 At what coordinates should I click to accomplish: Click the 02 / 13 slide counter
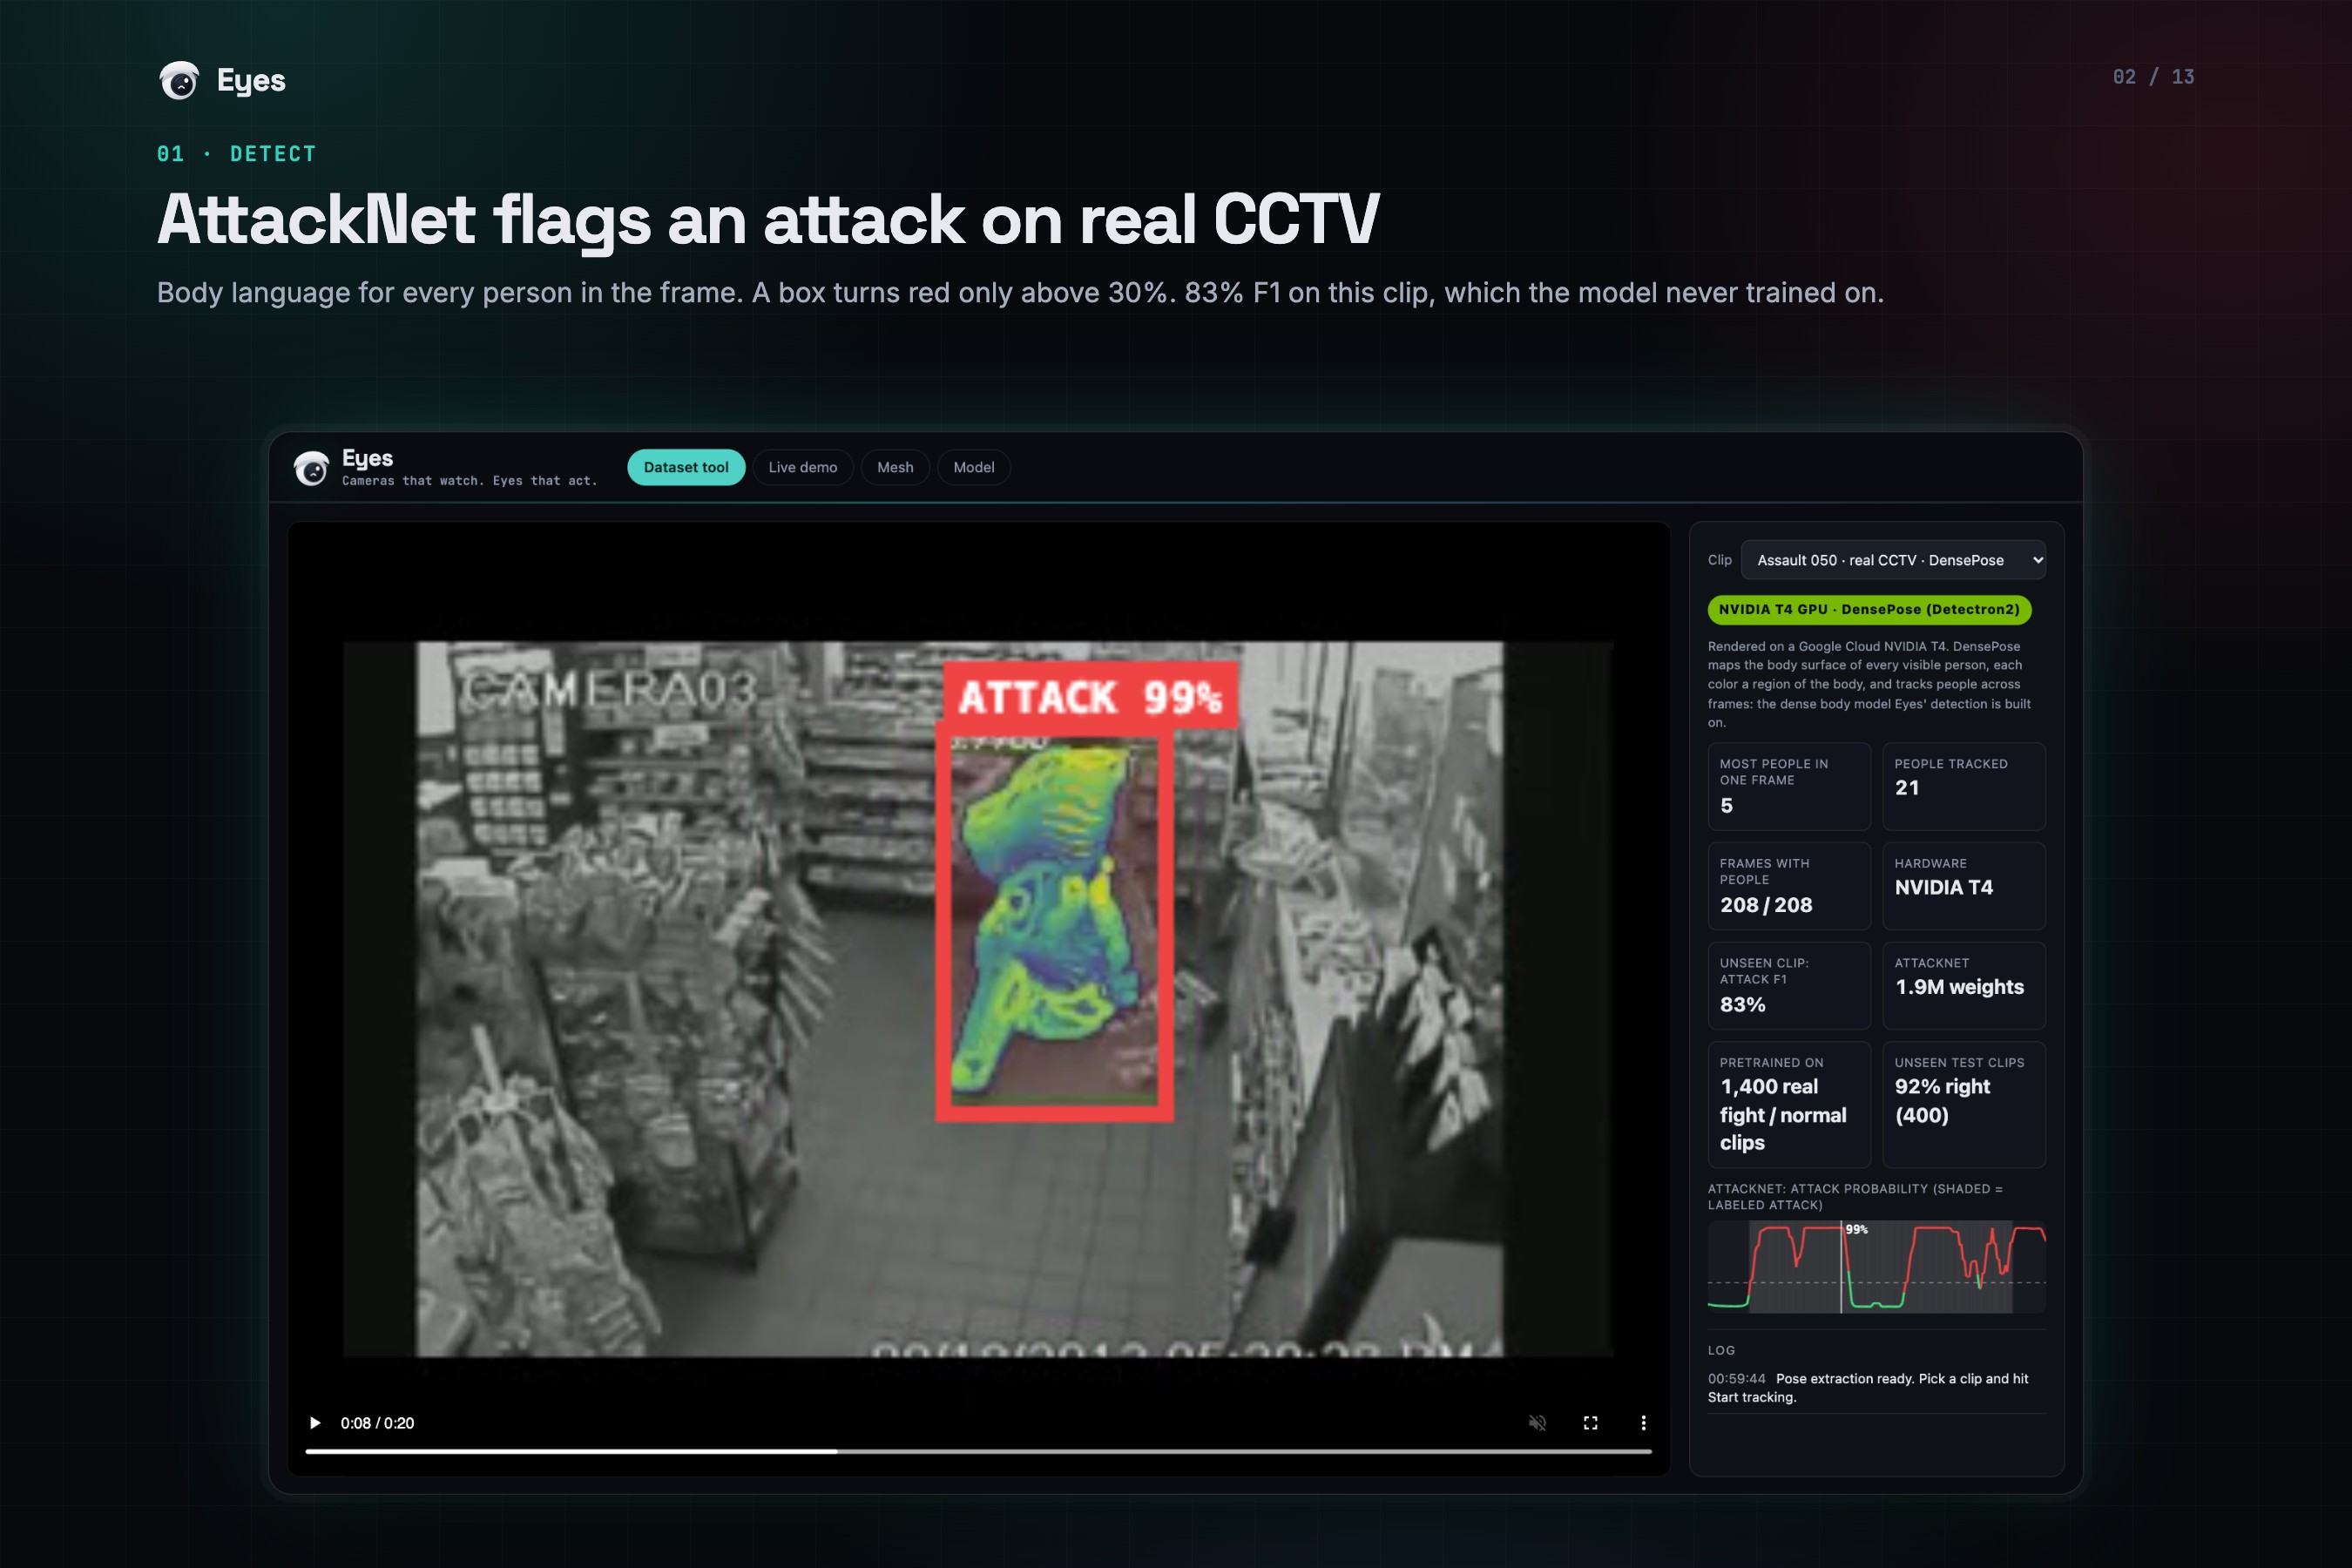click(x=2153, y=77)
